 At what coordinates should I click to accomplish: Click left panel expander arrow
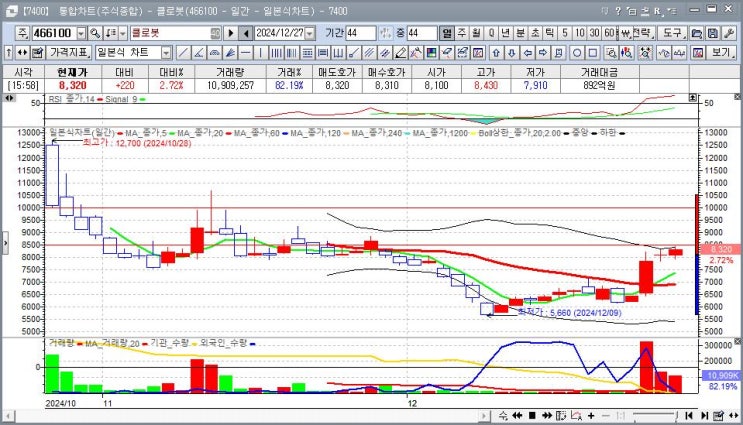click(x=5, y=243)
